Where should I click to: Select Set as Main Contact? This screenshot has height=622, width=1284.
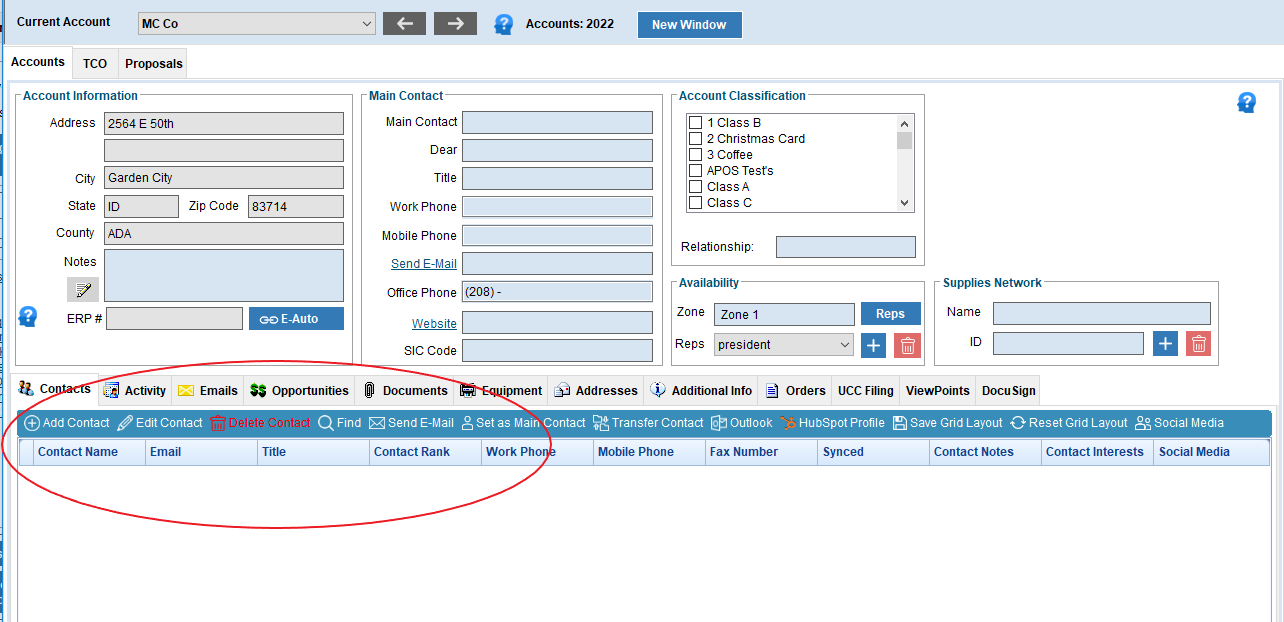pyautogui.click(x=523, y=423)
